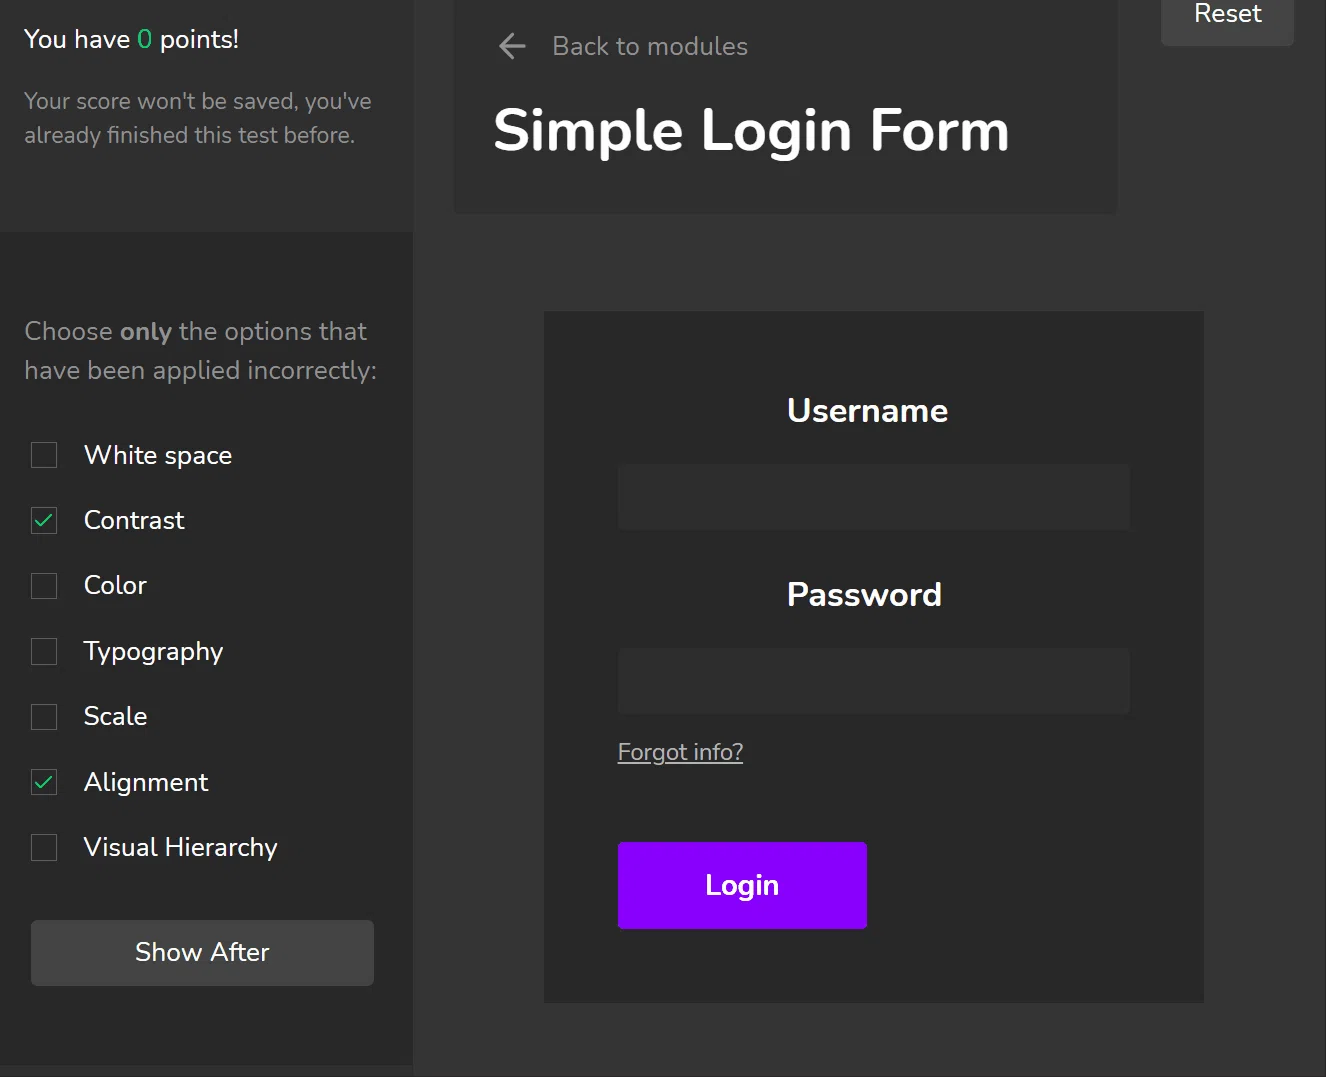
Task: Tick the Color checkbox
Action: click(44, 586)
